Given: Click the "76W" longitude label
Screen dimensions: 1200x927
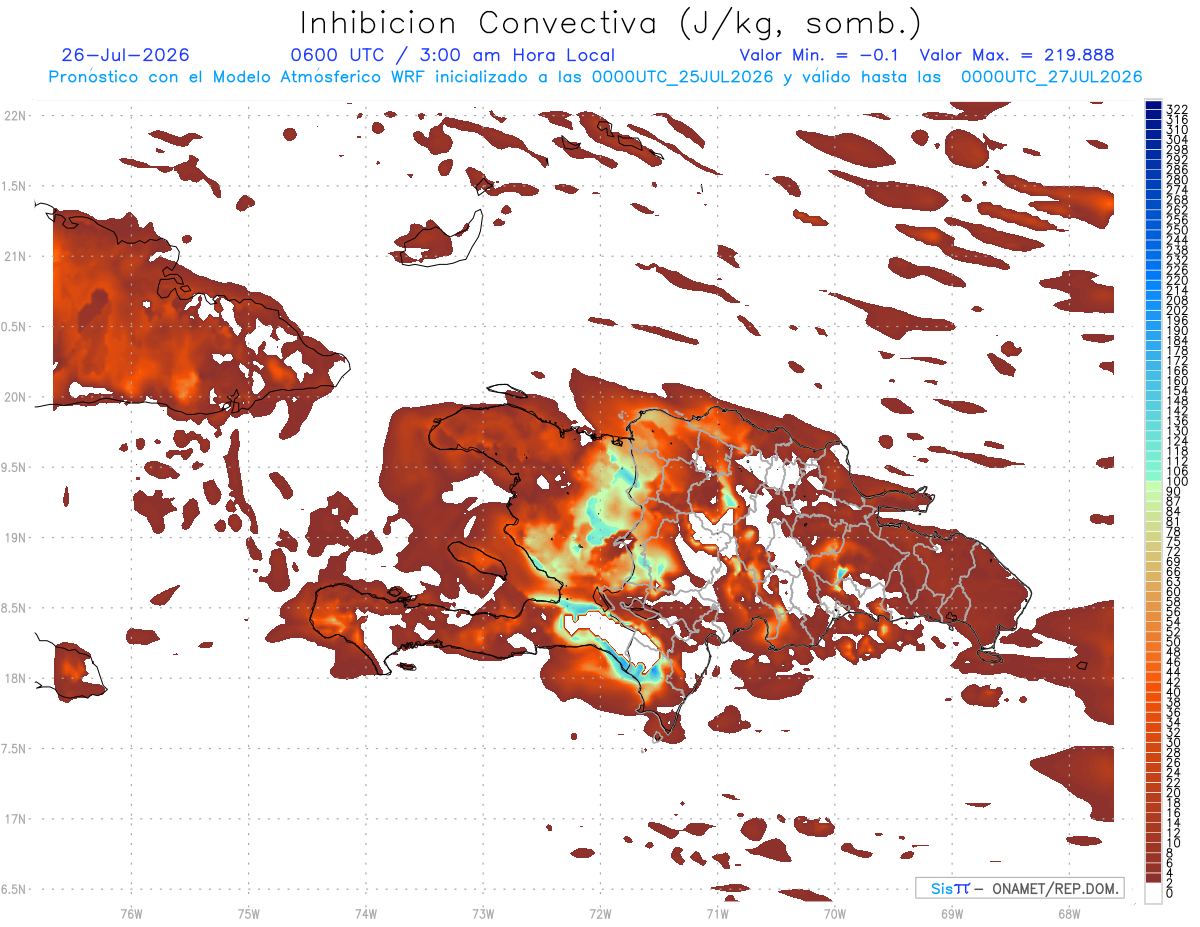Looking at the screenshot, I should [131, 914].
